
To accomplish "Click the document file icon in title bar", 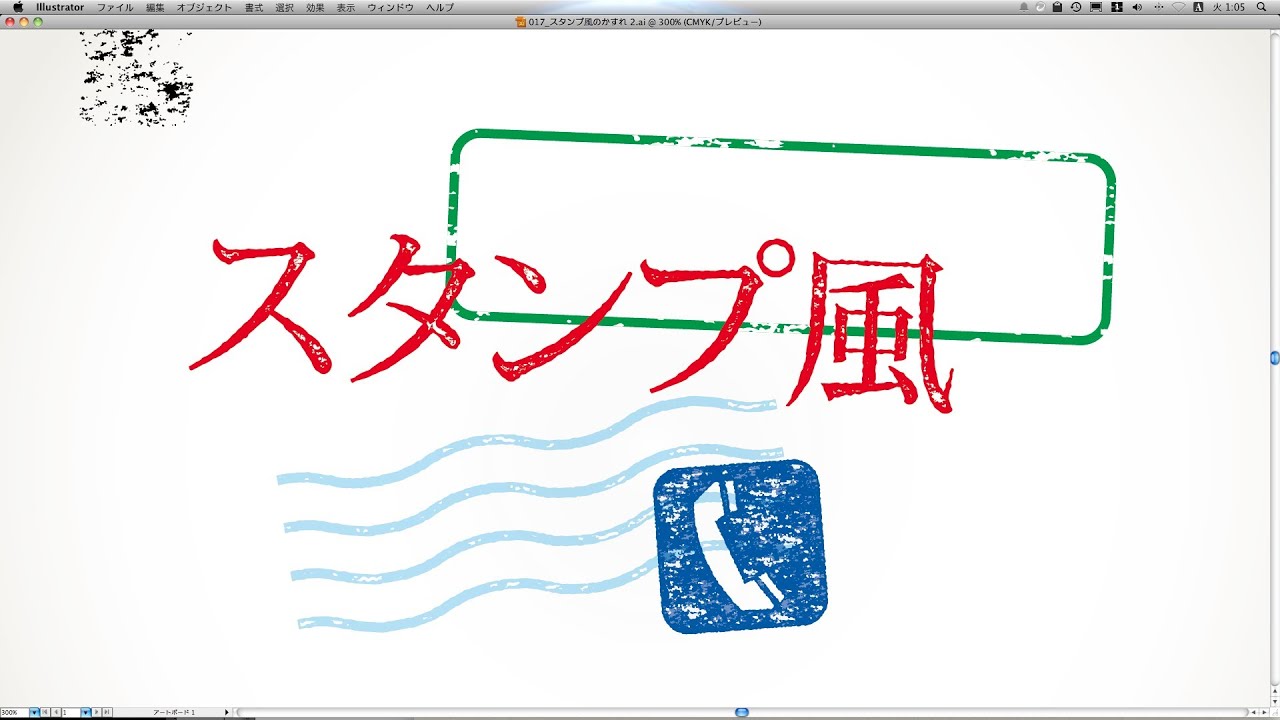I will tap(521, 21).
